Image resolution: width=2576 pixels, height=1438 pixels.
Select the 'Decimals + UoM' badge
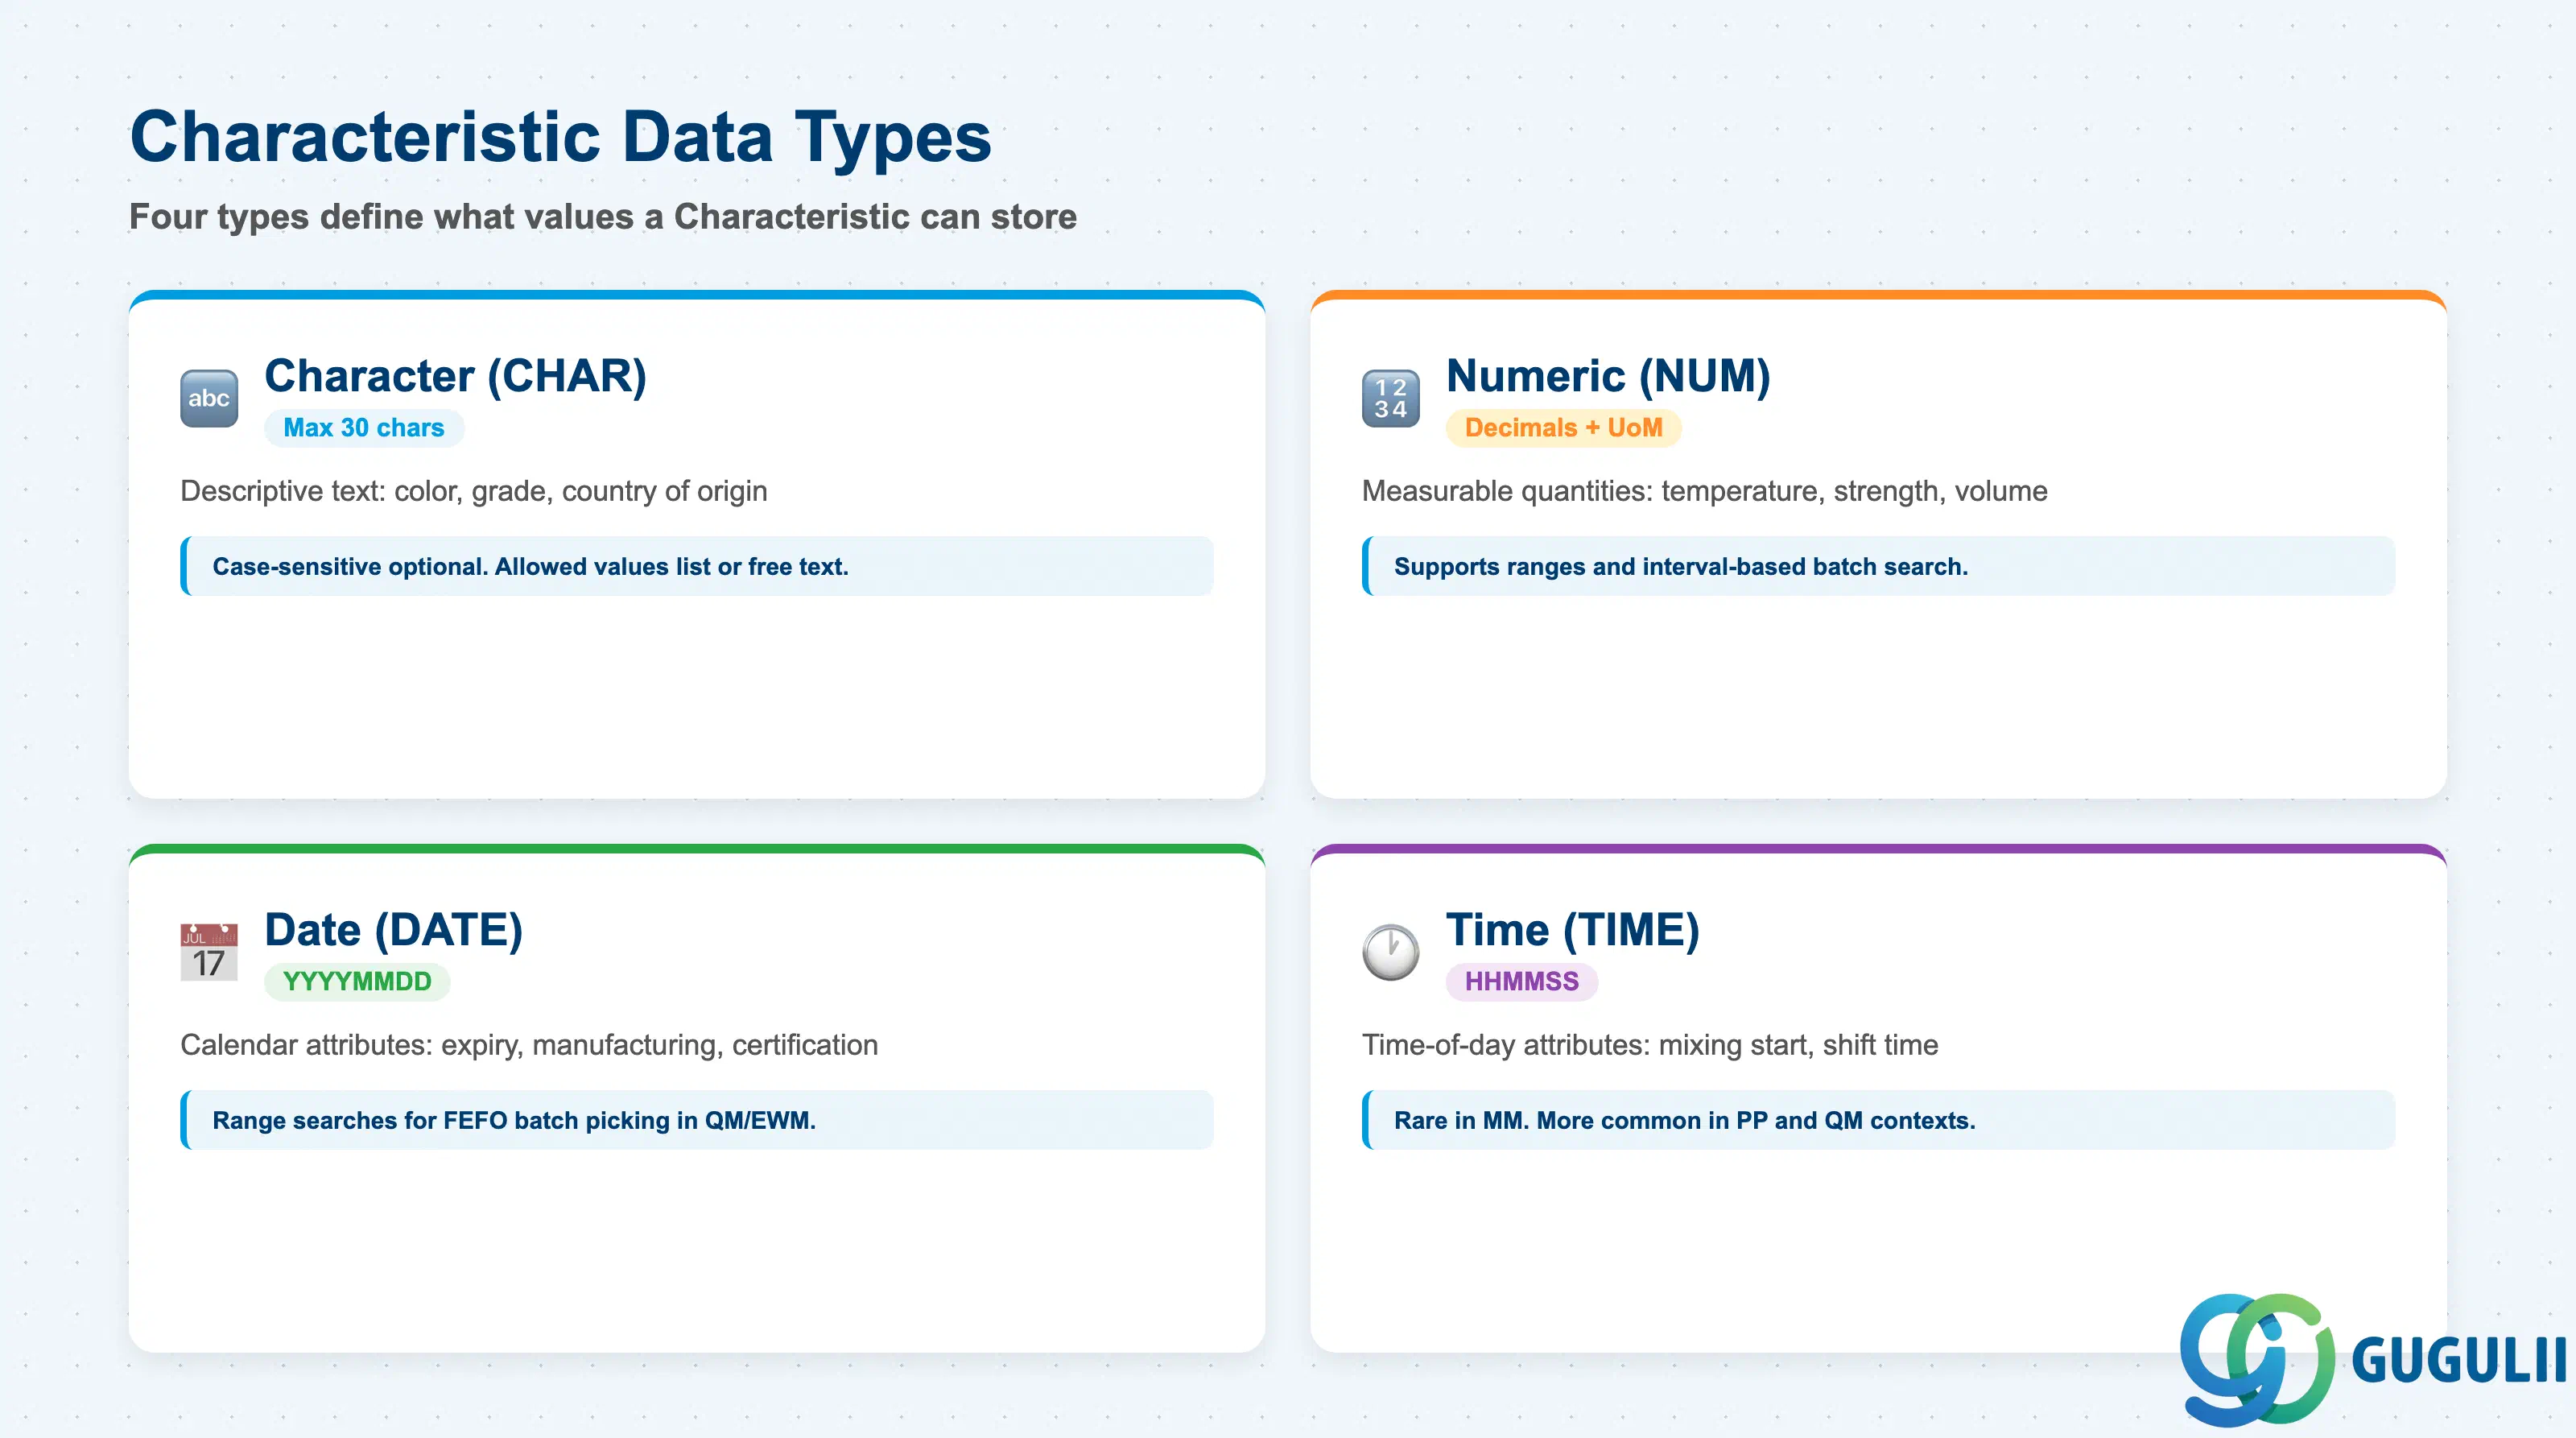click(x=1563, y=428)
